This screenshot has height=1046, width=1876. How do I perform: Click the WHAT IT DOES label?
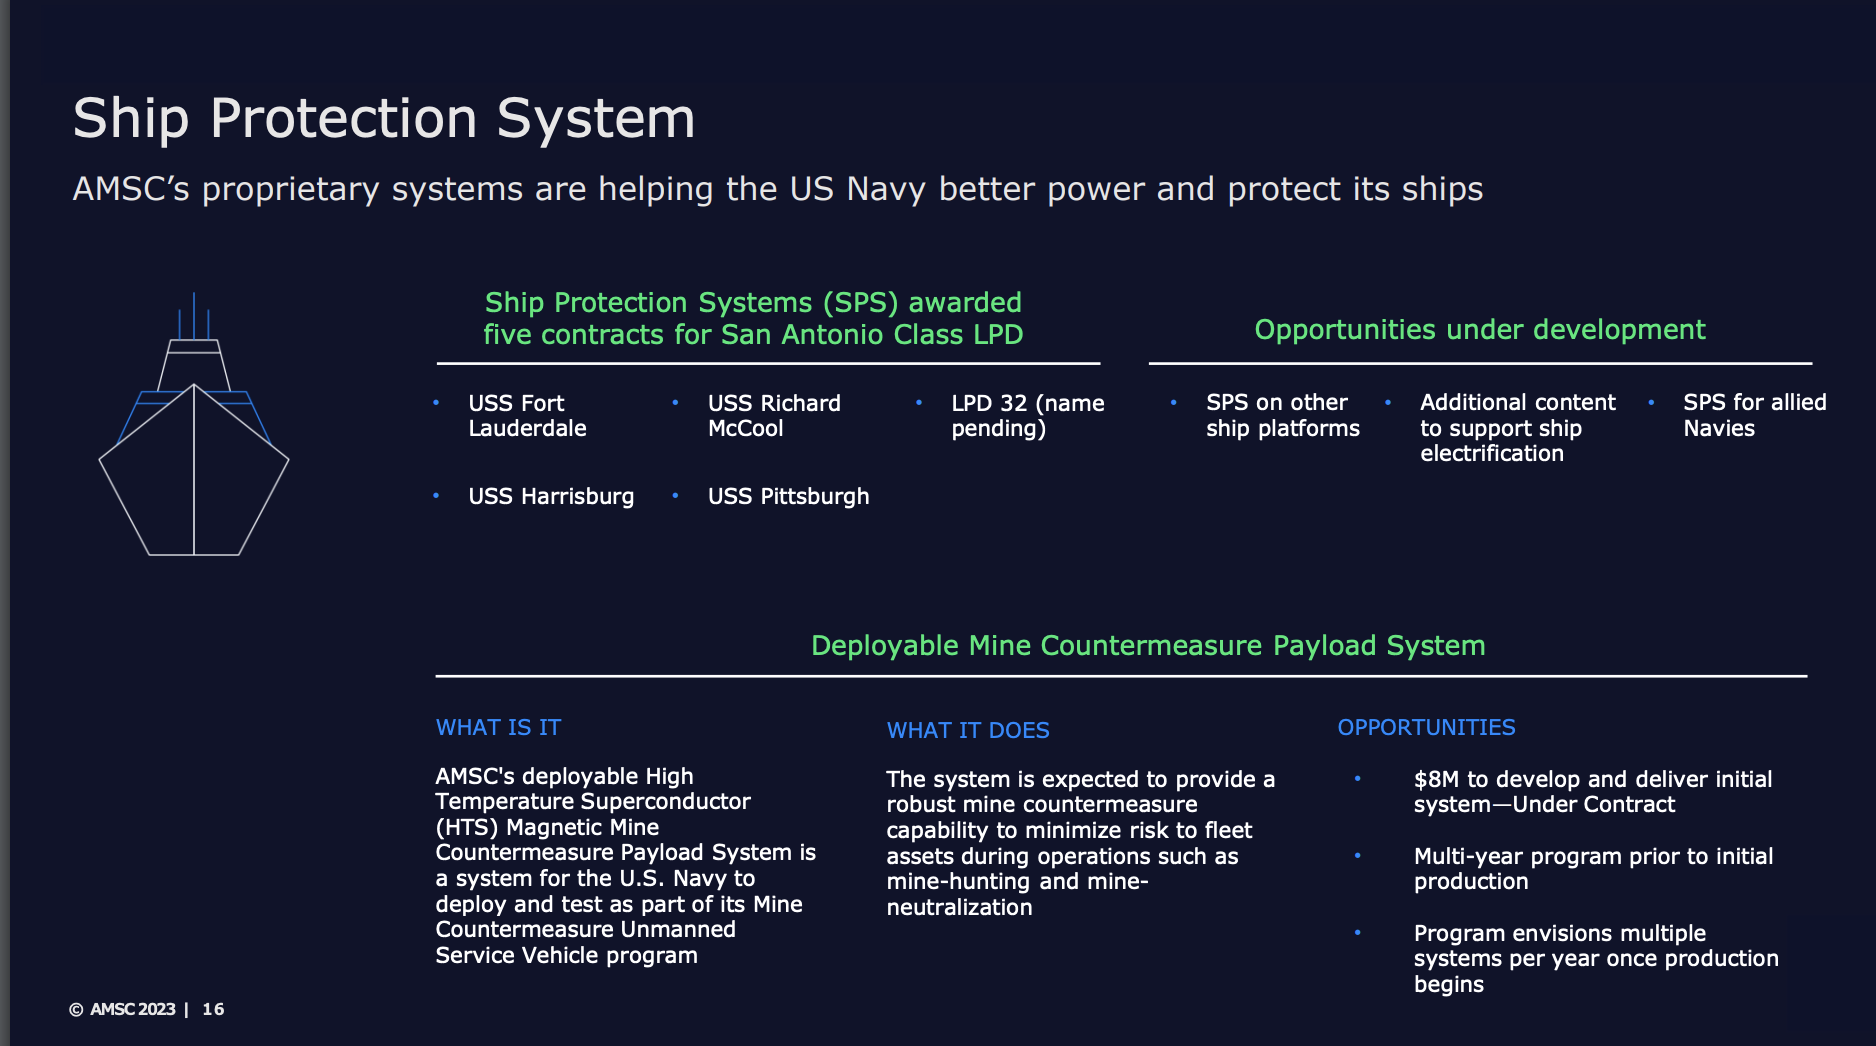click(968, 730)
